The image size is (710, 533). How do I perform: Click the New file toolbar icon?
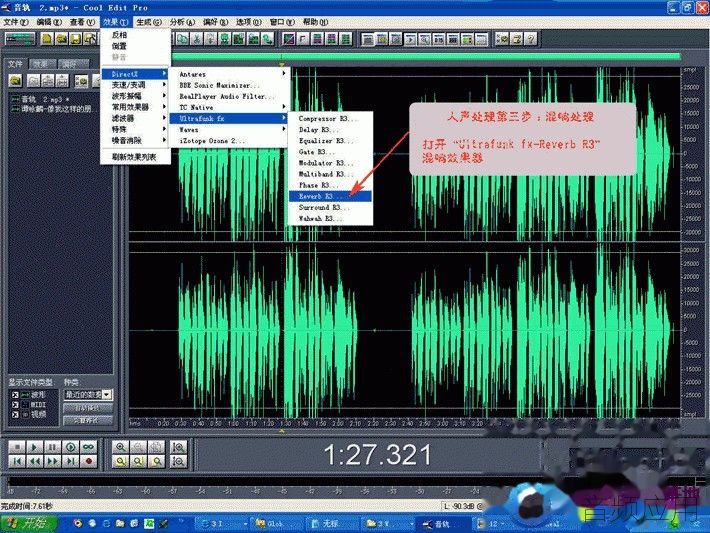tap(47, 39)
